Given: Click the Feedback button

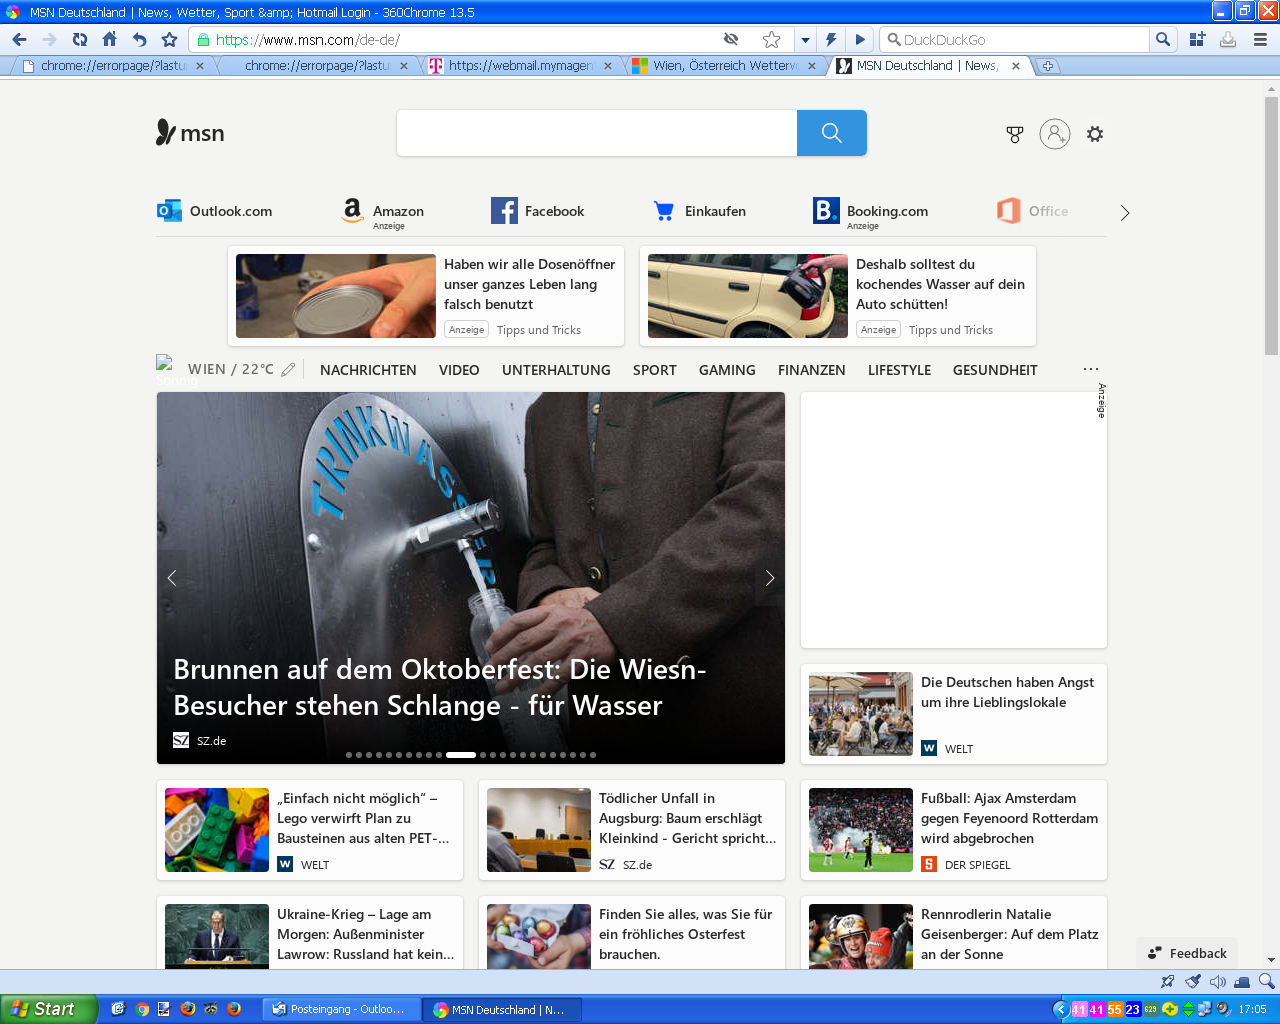Looking at the screenshot, I should [1187, 953].
